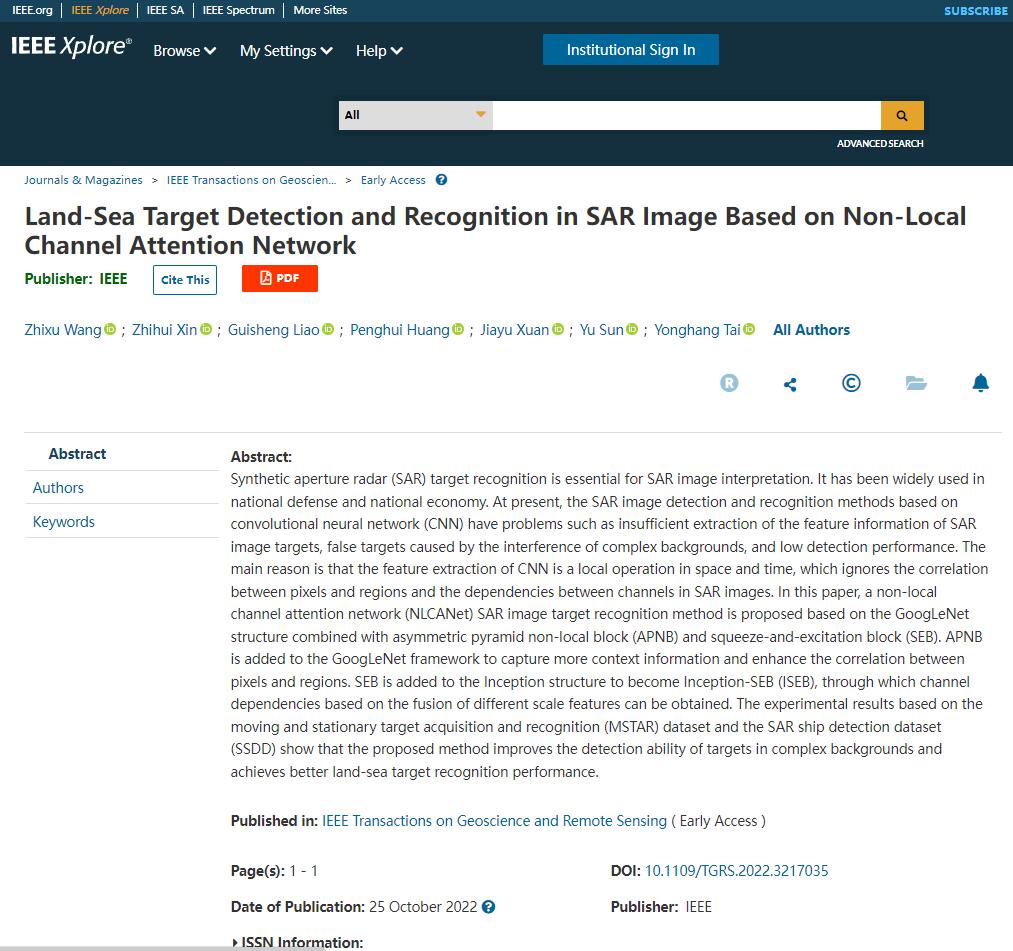Download the article PDF
The width and height of the screenshot is (1013, 951).
pos(279,278)
